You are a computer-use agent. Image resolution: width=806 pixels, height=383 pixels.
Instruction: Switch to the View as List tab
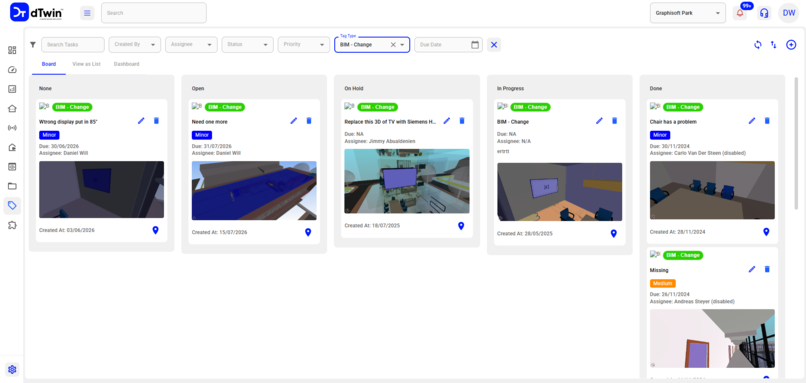tap(86, 64)
